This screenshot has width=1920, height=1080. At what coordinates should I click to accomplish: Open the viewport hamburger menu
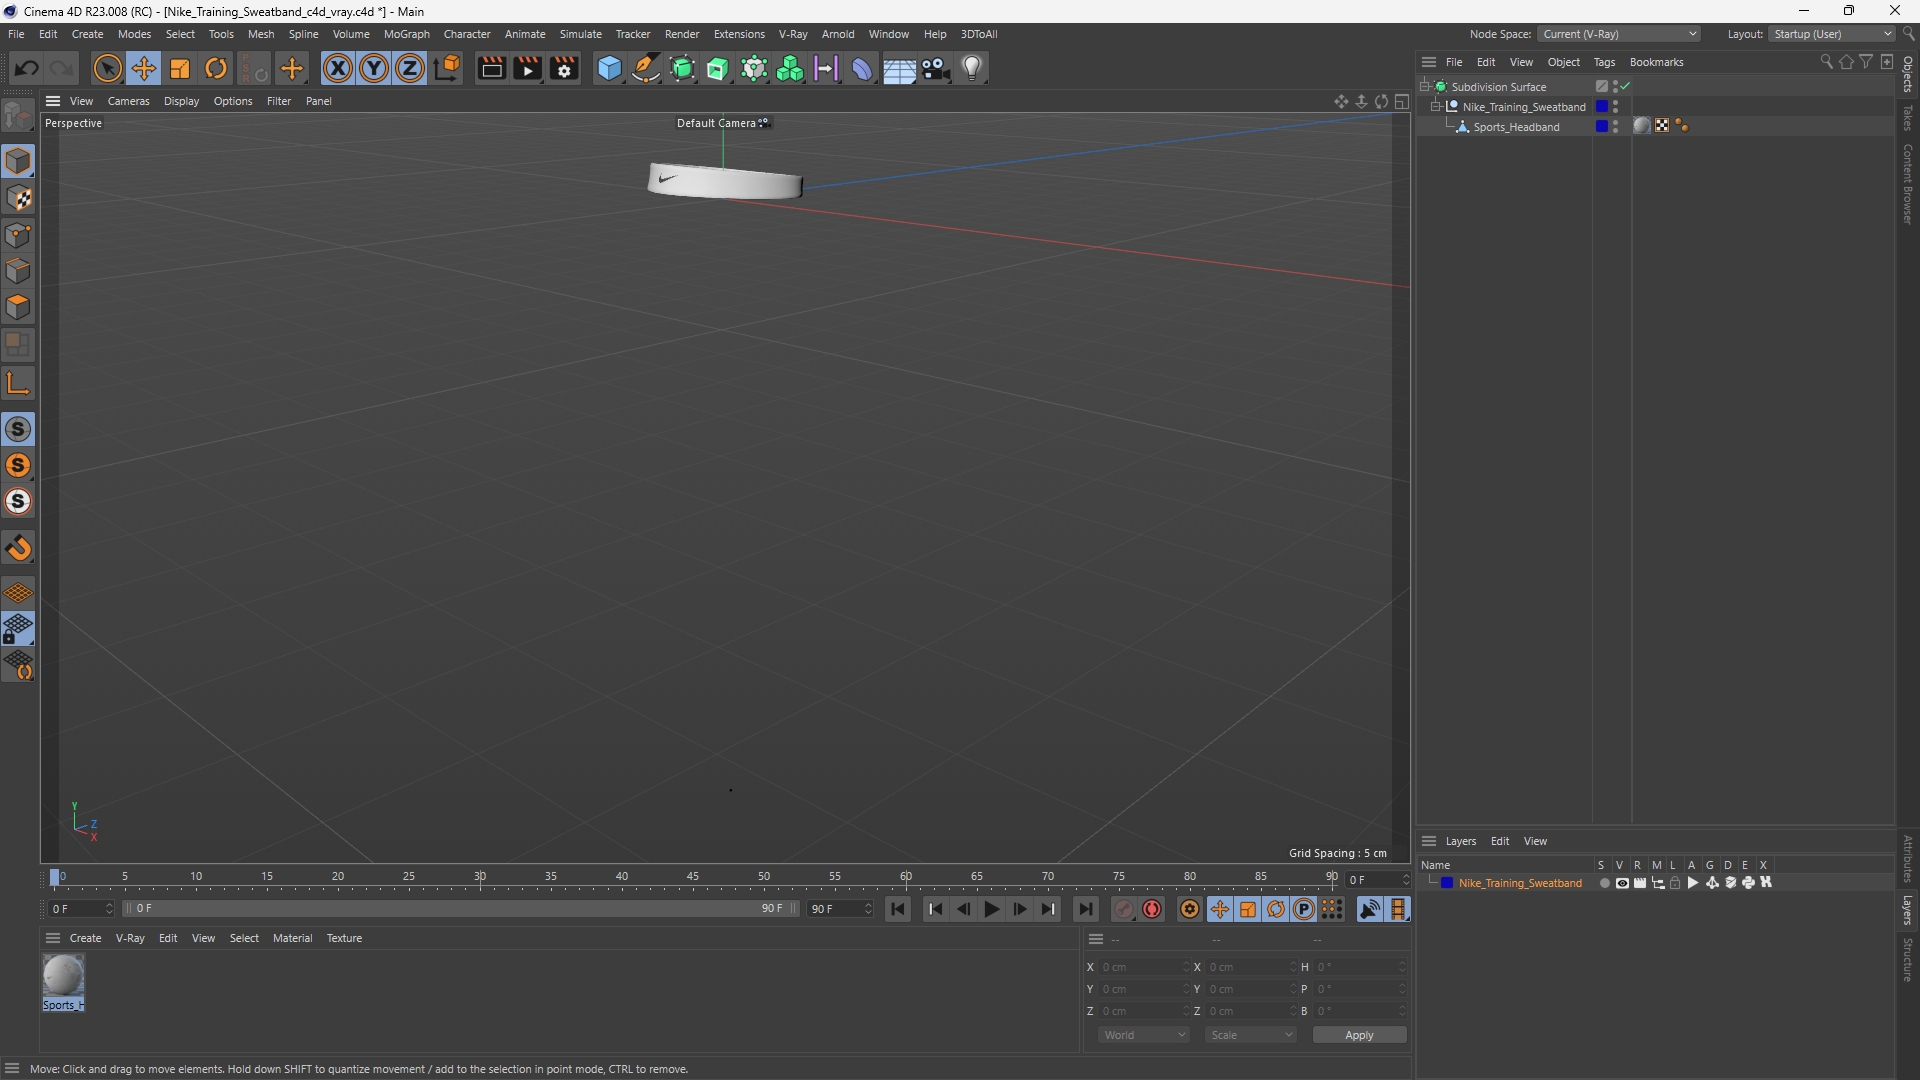tap(53, 101)
